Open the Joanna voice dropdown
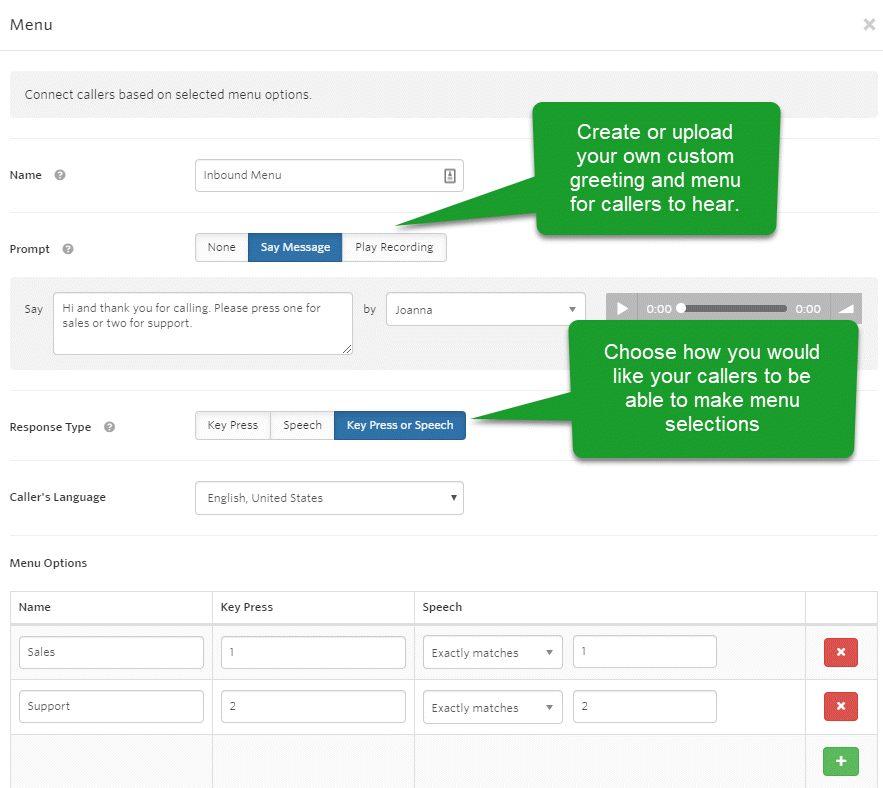Image resolution: width=883 pixels, height=788 pixels. pyautogui.click(x=485, y=309)
